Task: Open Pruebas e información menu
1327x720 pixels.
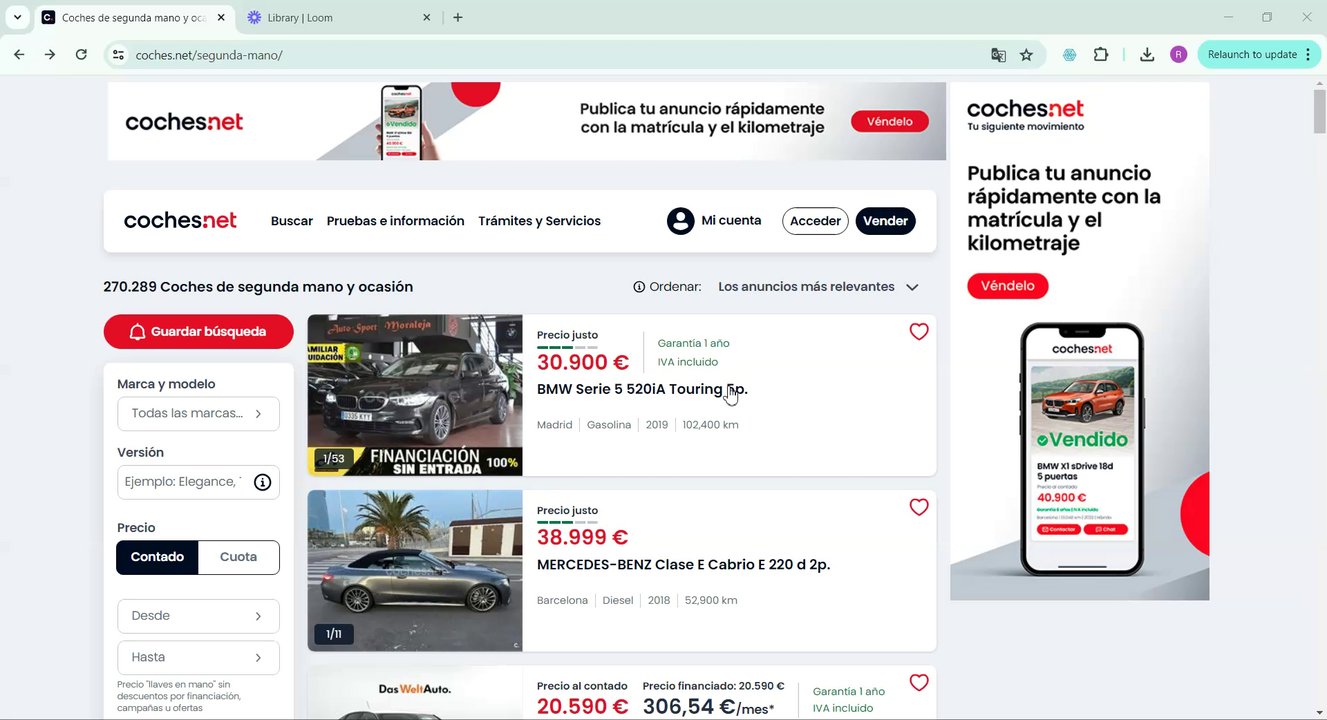Action: [x=395, y=221]
